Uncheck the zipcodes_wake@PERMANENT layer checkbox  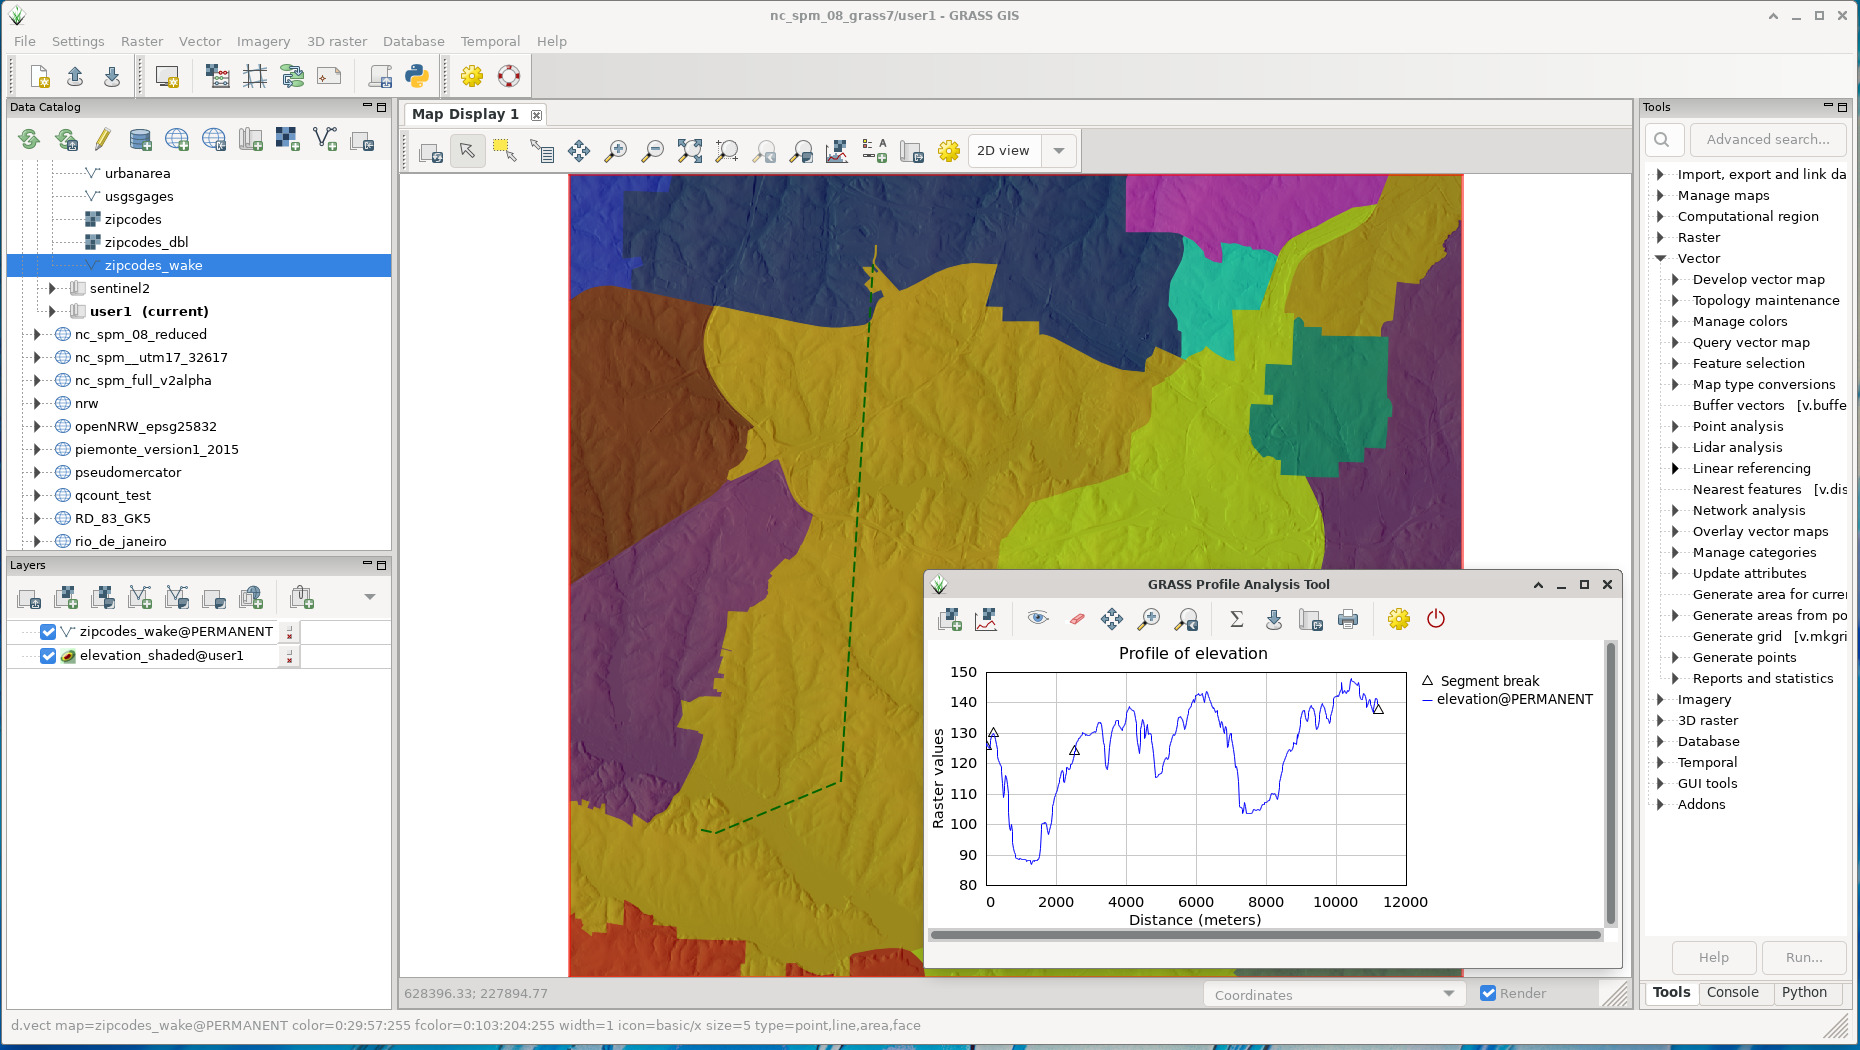point(48,632)
